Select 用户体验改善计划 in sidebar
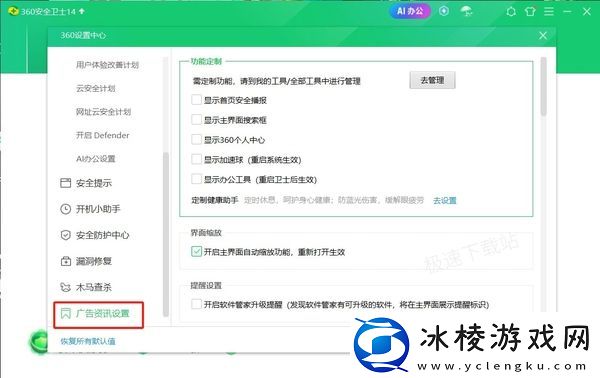This screenshot has width=600, height=378. pyautogui.click(x=107, y=65)
